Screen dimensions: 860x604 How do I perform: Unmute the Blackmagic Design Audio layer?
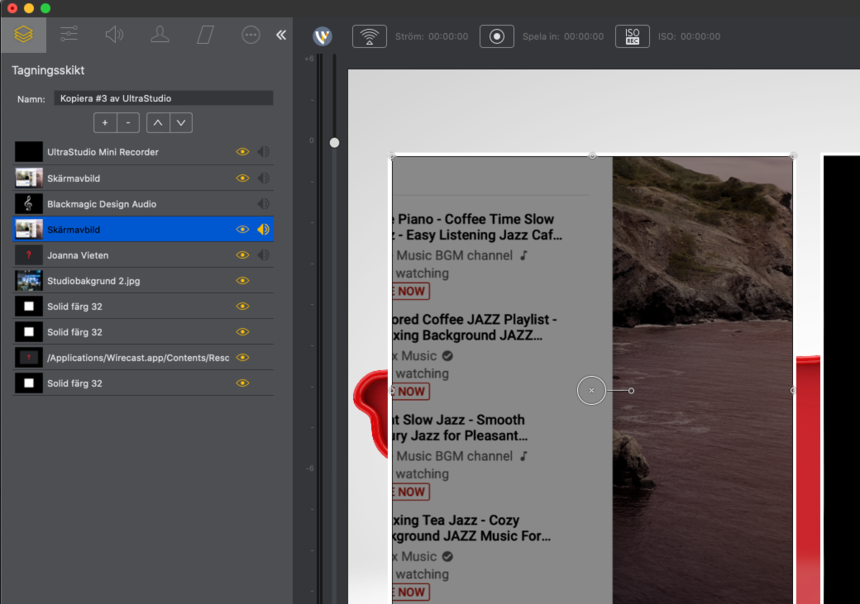tap(263, 204)
